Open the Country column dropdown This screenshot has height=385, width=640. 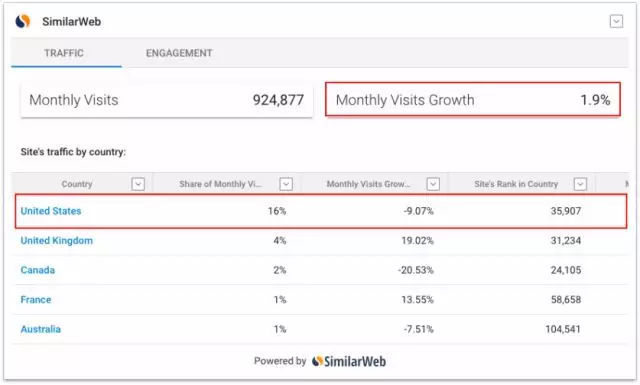coord(138,184)
